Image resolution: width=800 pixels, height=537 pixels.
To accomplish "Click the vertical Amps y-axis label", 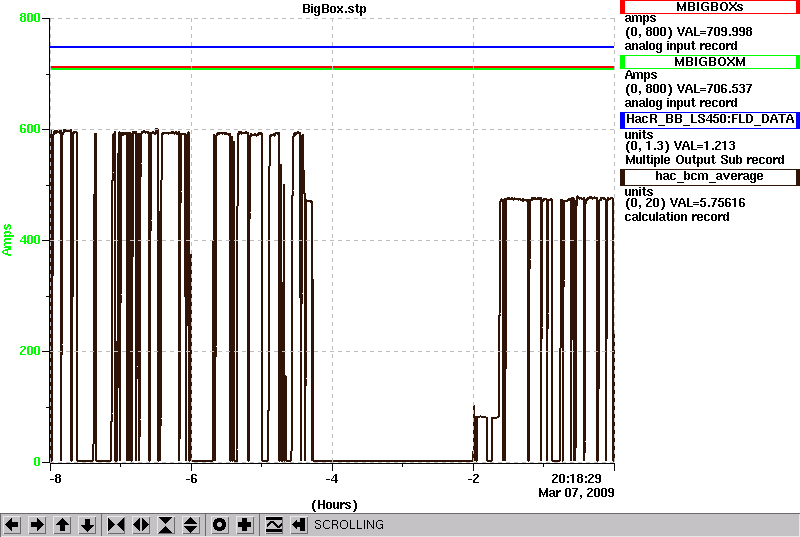I will point(7,240).
